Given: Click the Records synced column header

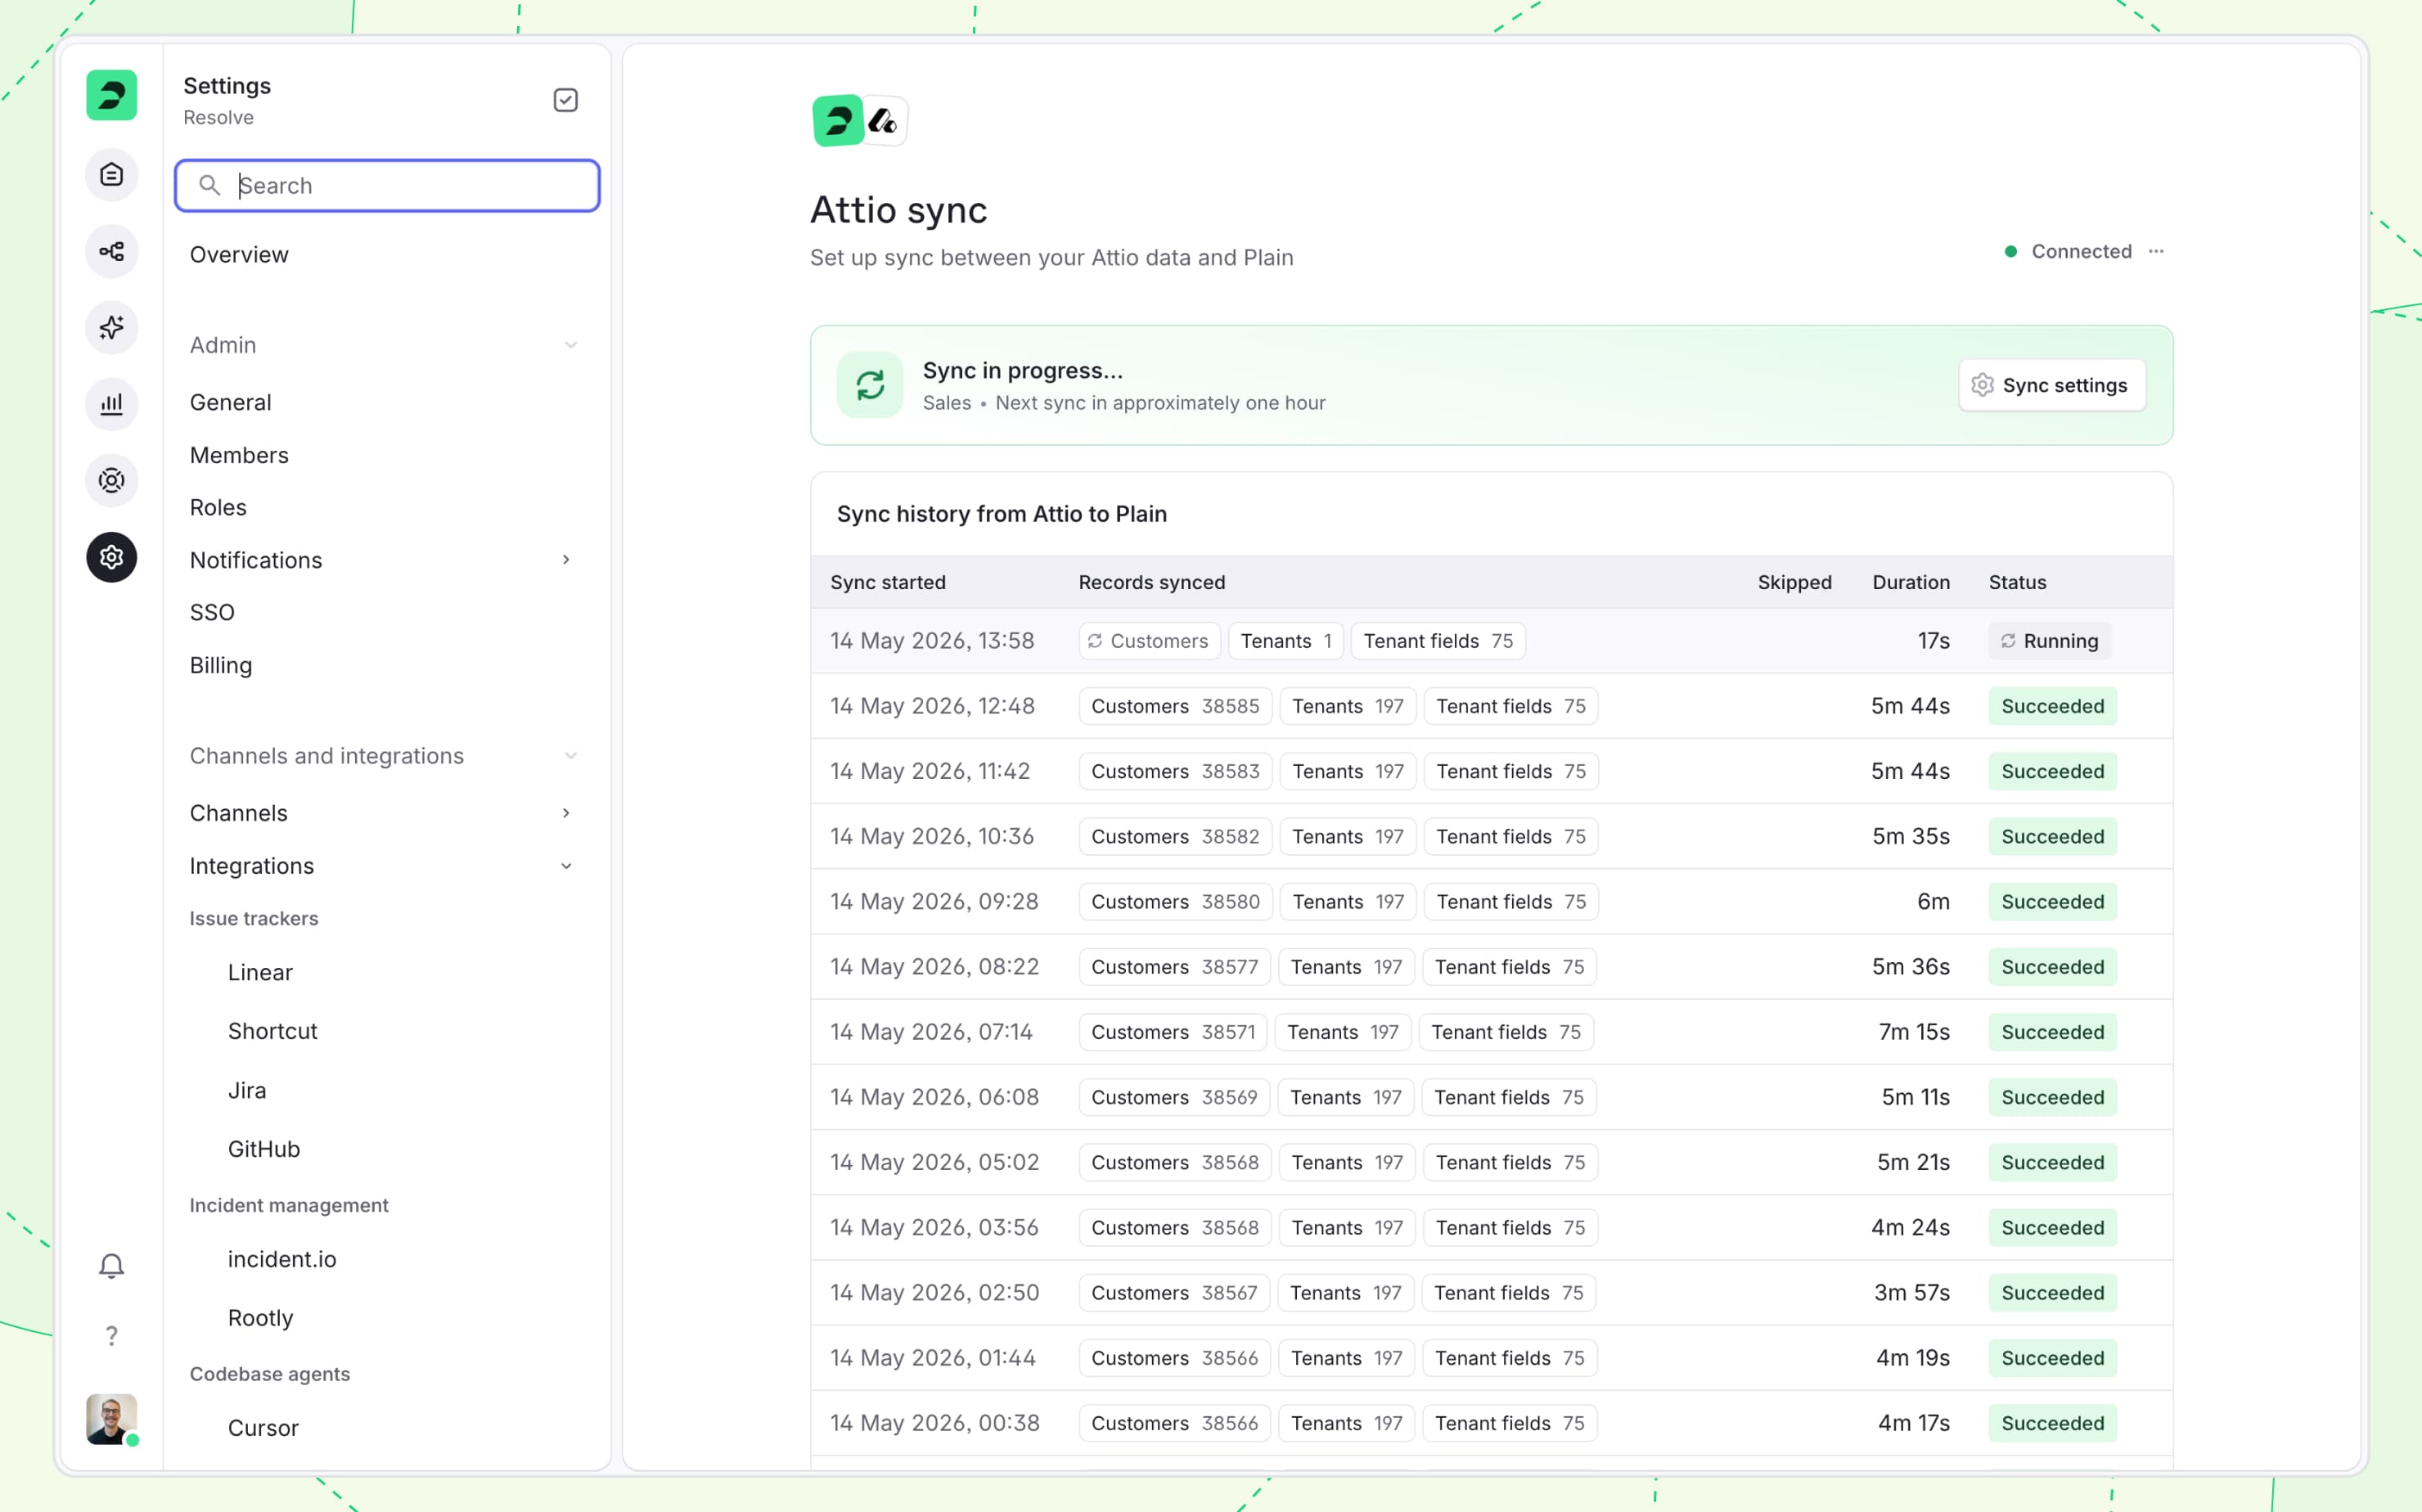Looking at the screenshot, I should point(1152,582).
